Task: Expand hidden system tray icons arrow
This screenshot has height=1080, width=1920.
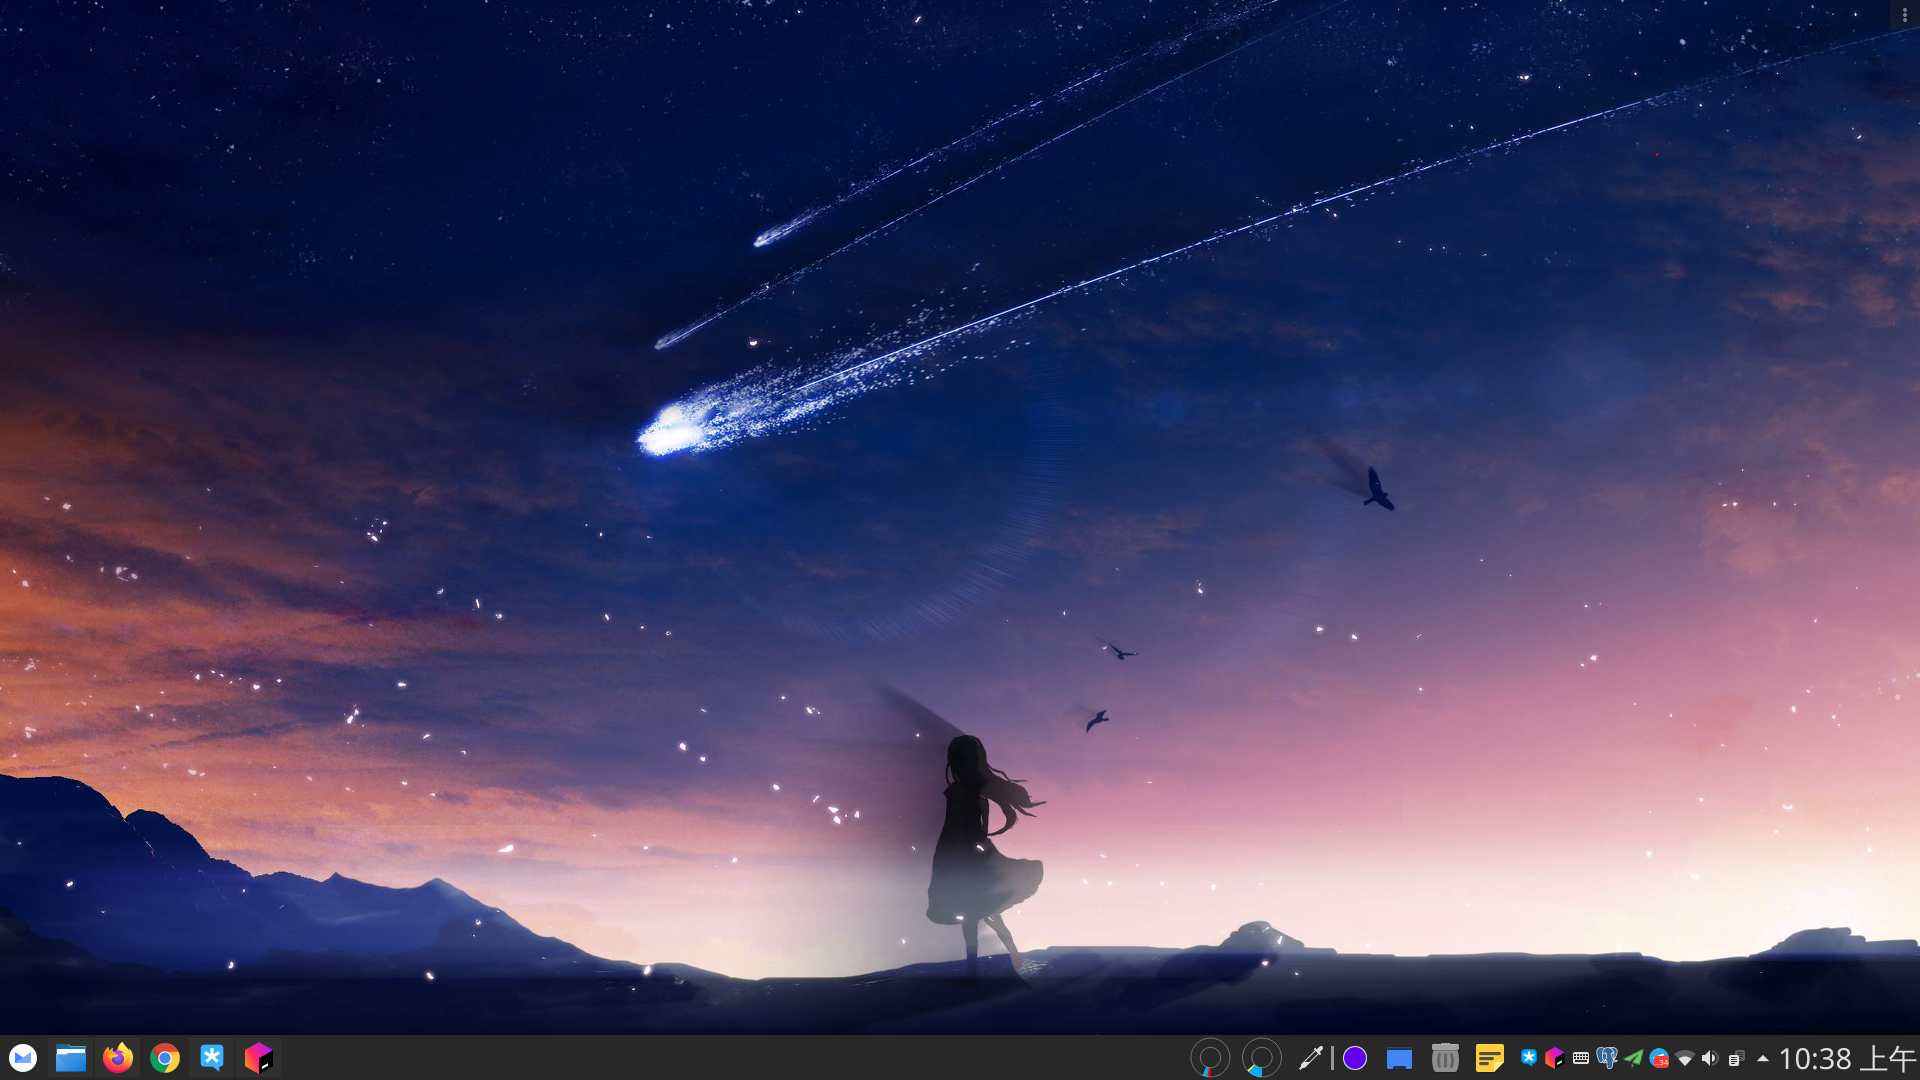Action: [x=1762, y=1058]
